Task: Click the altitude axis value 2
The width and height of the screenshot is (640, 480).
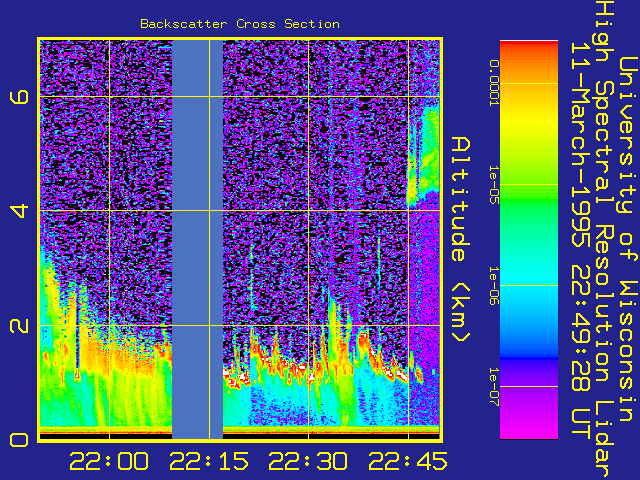Action: [x=20, y=325]
